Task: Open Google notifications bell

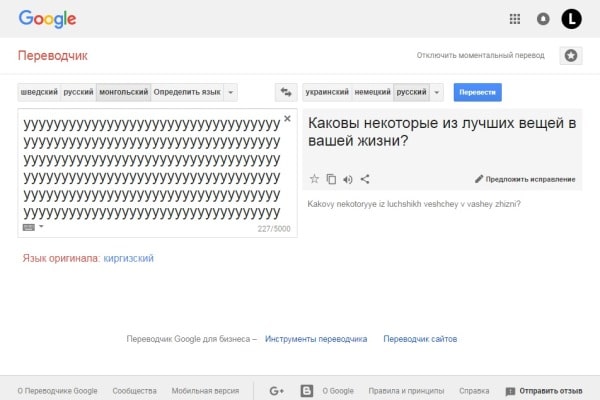Action: coord(543,18)
